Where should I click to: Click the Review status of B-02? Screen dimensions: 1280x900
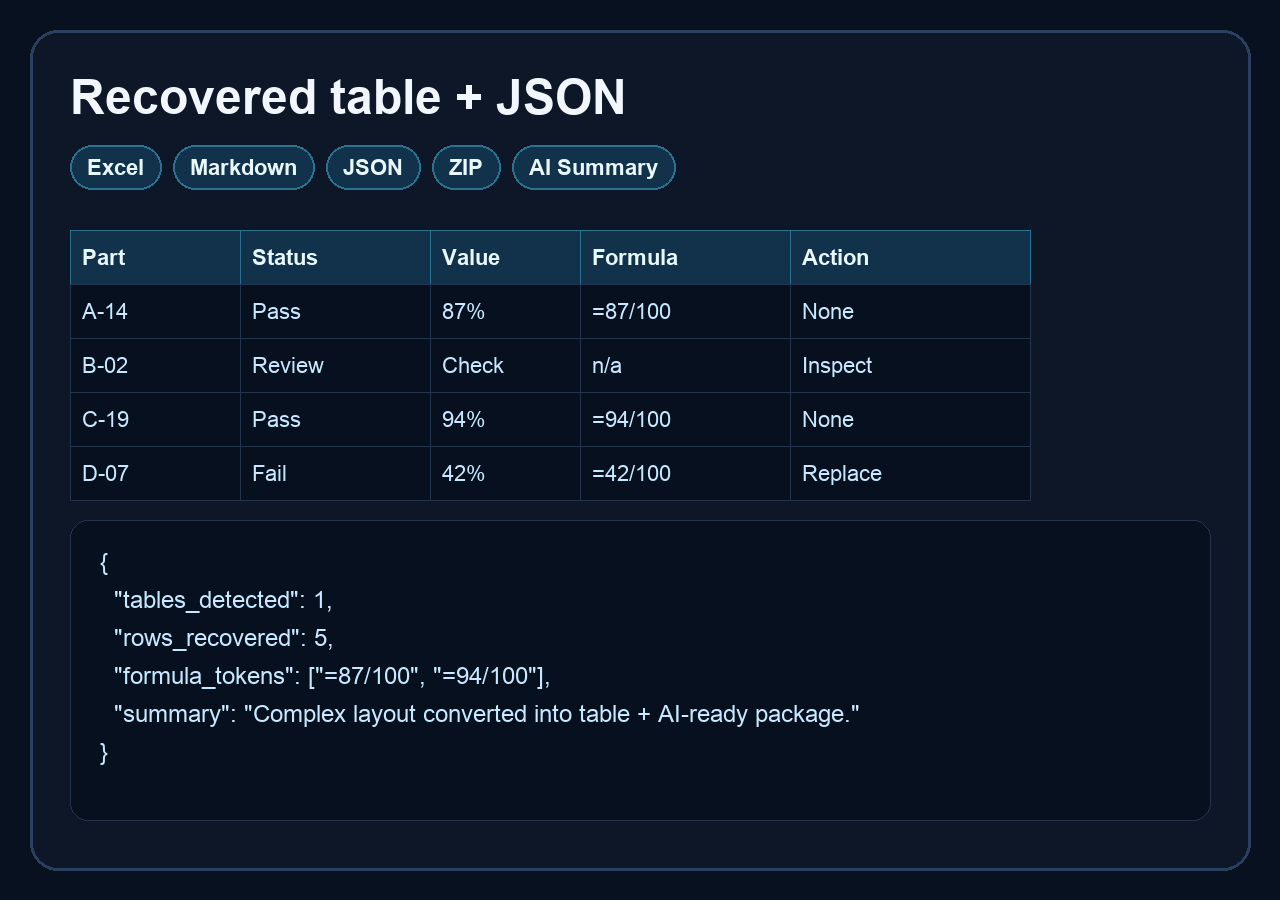[287, 365]
